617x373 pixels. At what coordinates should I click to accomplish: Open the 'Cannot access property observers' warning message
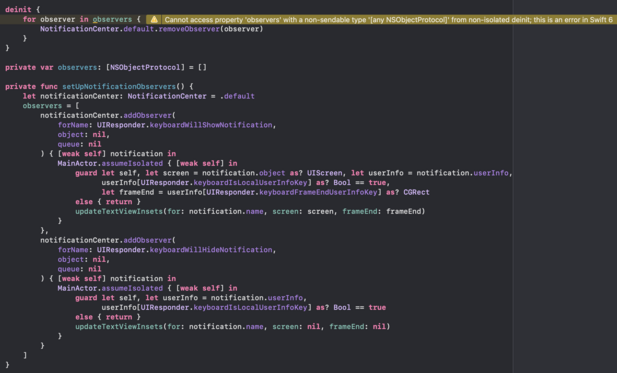point(388,19)
